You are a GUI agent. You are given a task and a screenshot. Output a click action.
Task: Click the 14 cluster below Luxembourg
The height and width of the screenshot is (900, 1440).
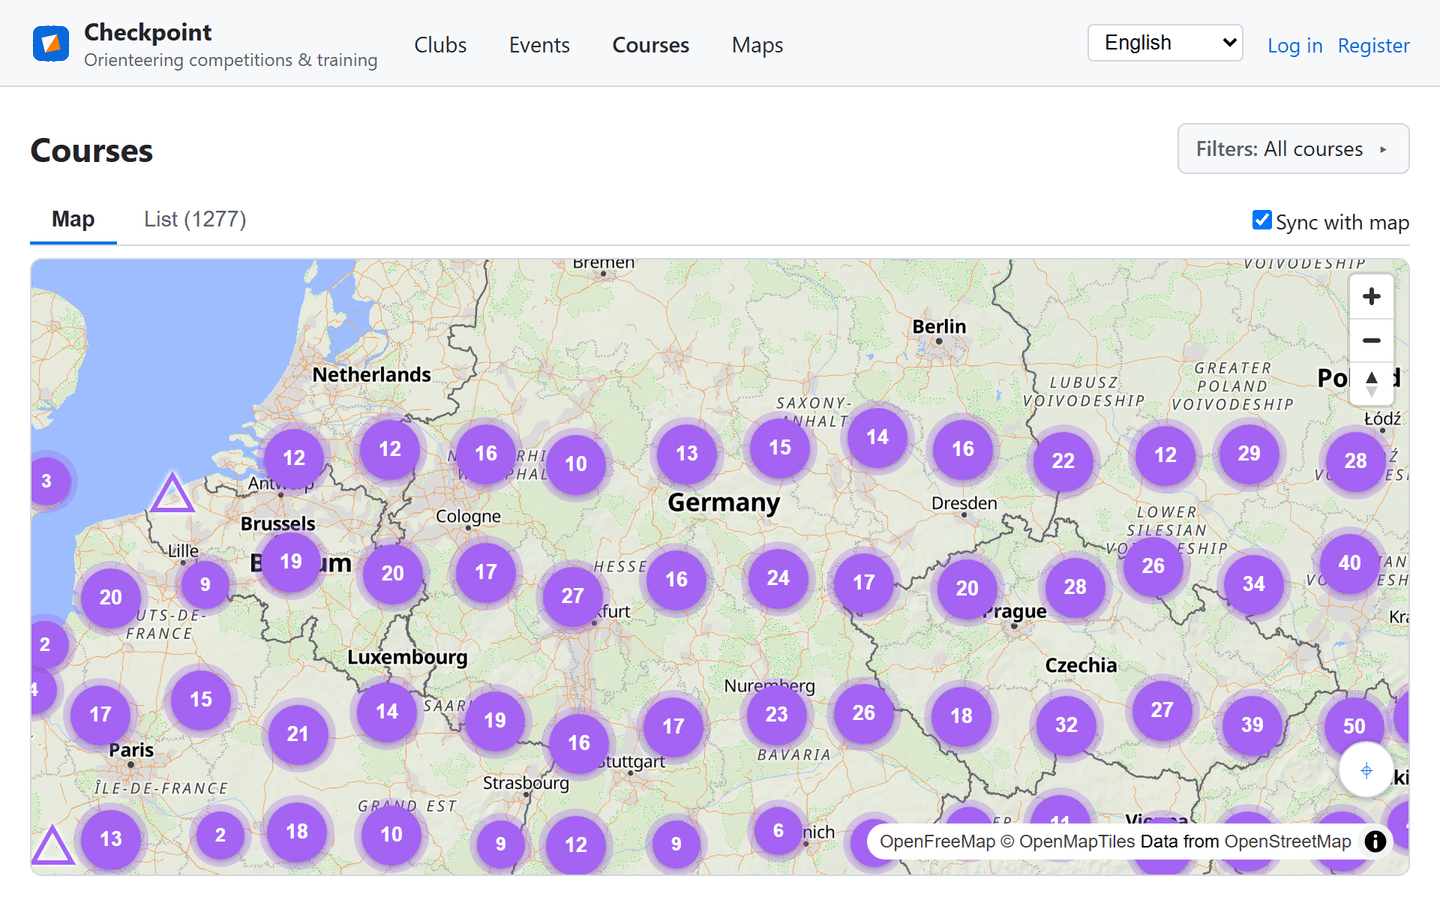387,712
